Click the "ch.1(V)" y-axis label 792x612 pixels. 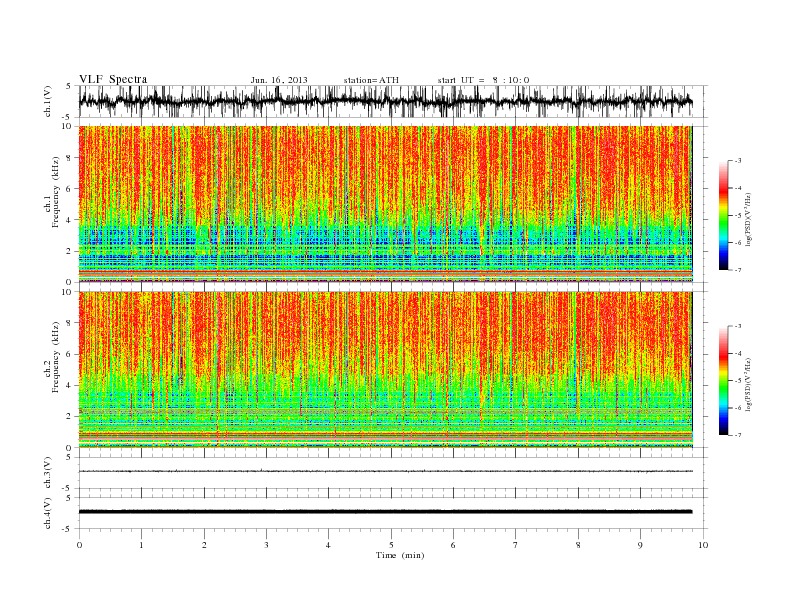(x=48, y=102)
